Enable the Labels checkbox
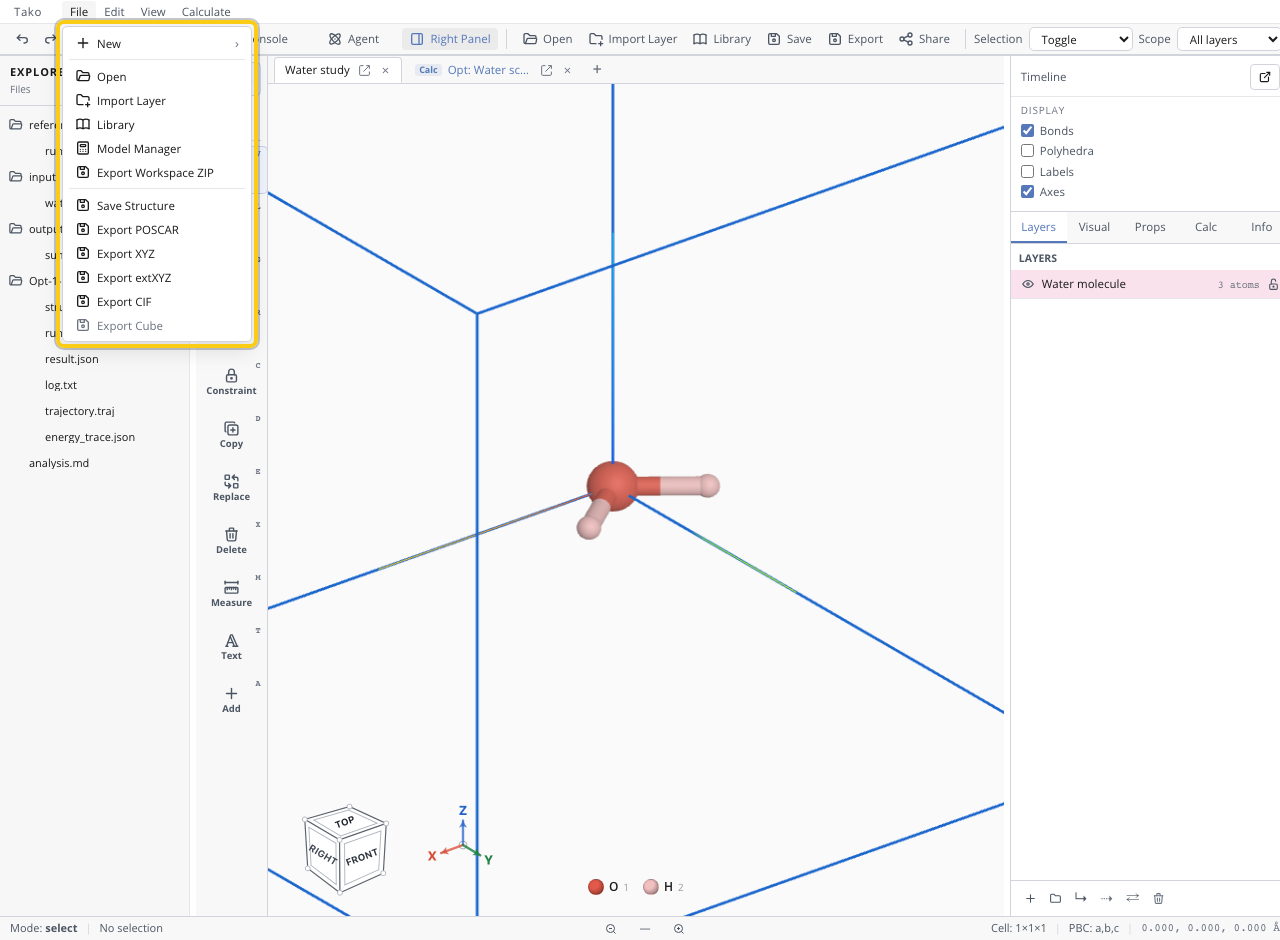This screenshot has width=1280, height=940. [1027, 172]
